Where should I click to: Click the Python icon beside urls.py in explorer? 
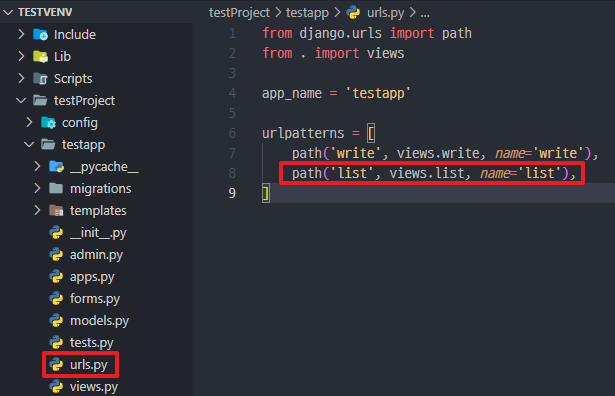point(56,364)
